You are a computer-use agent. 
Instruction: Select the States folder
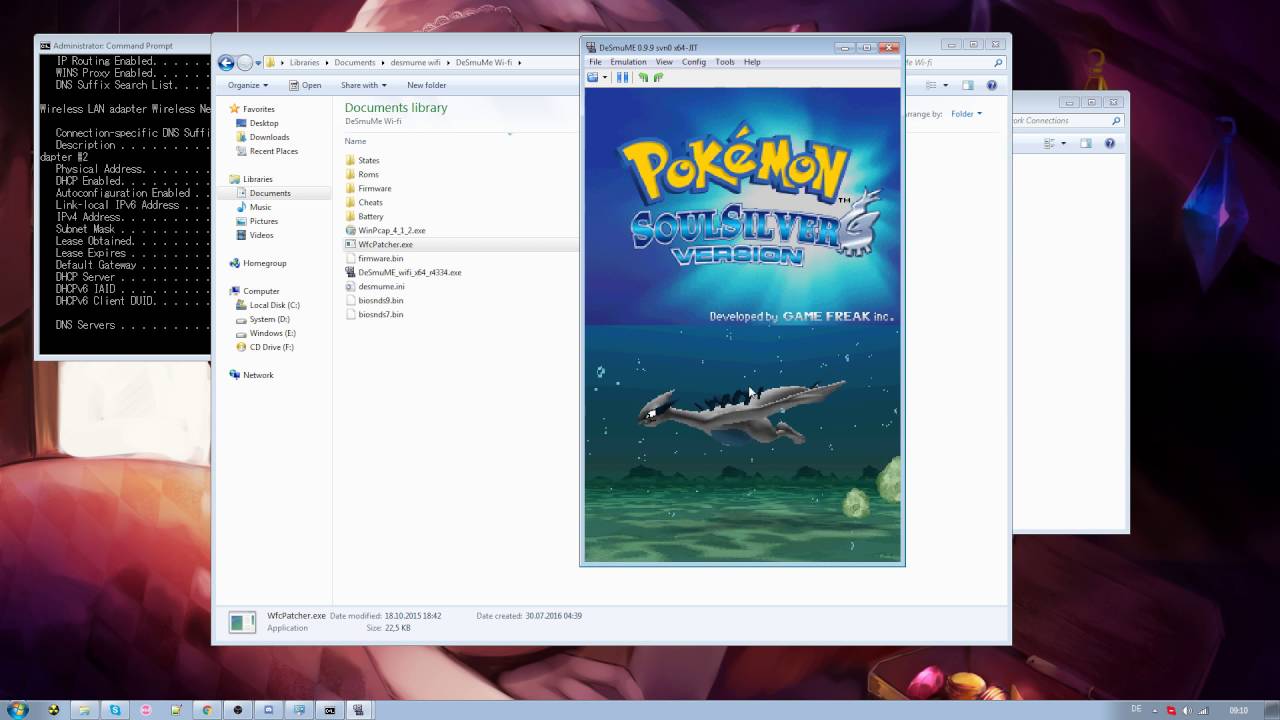368,160
